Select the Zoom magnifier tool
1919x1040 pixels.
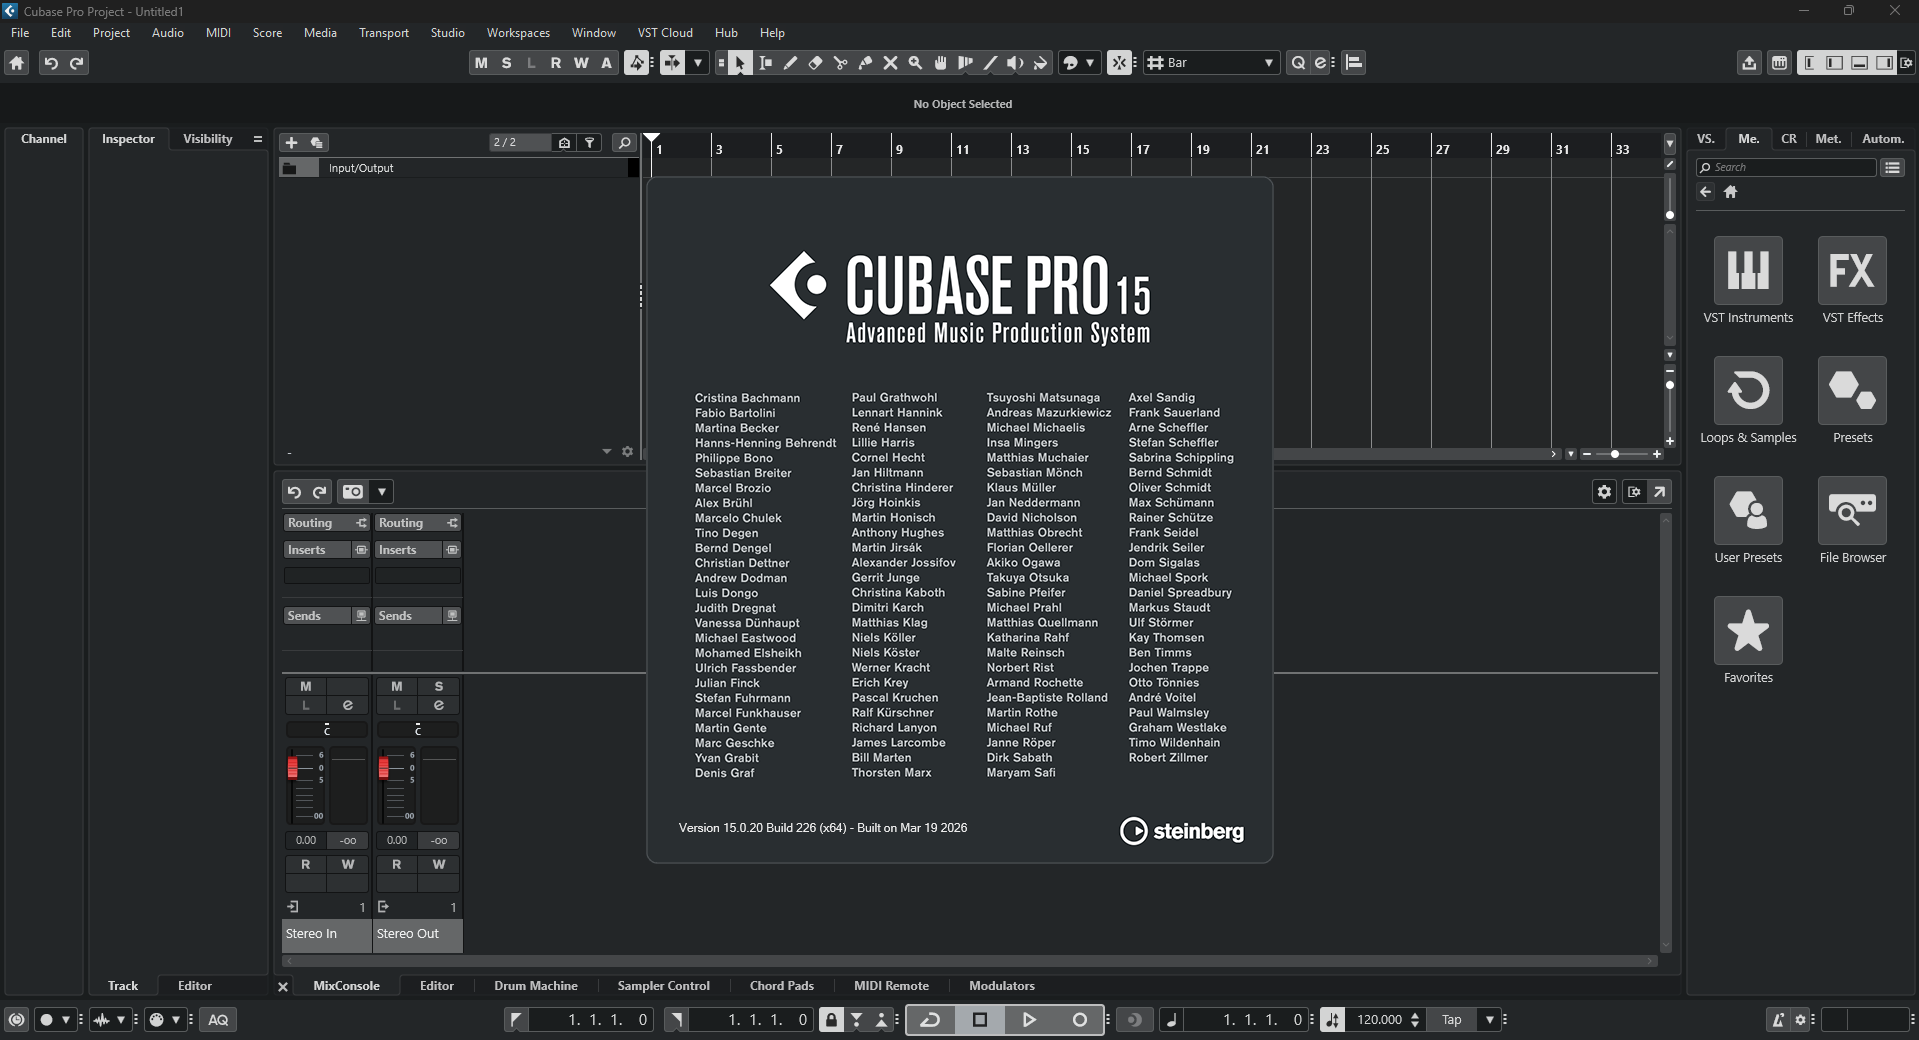click(915, 63)
